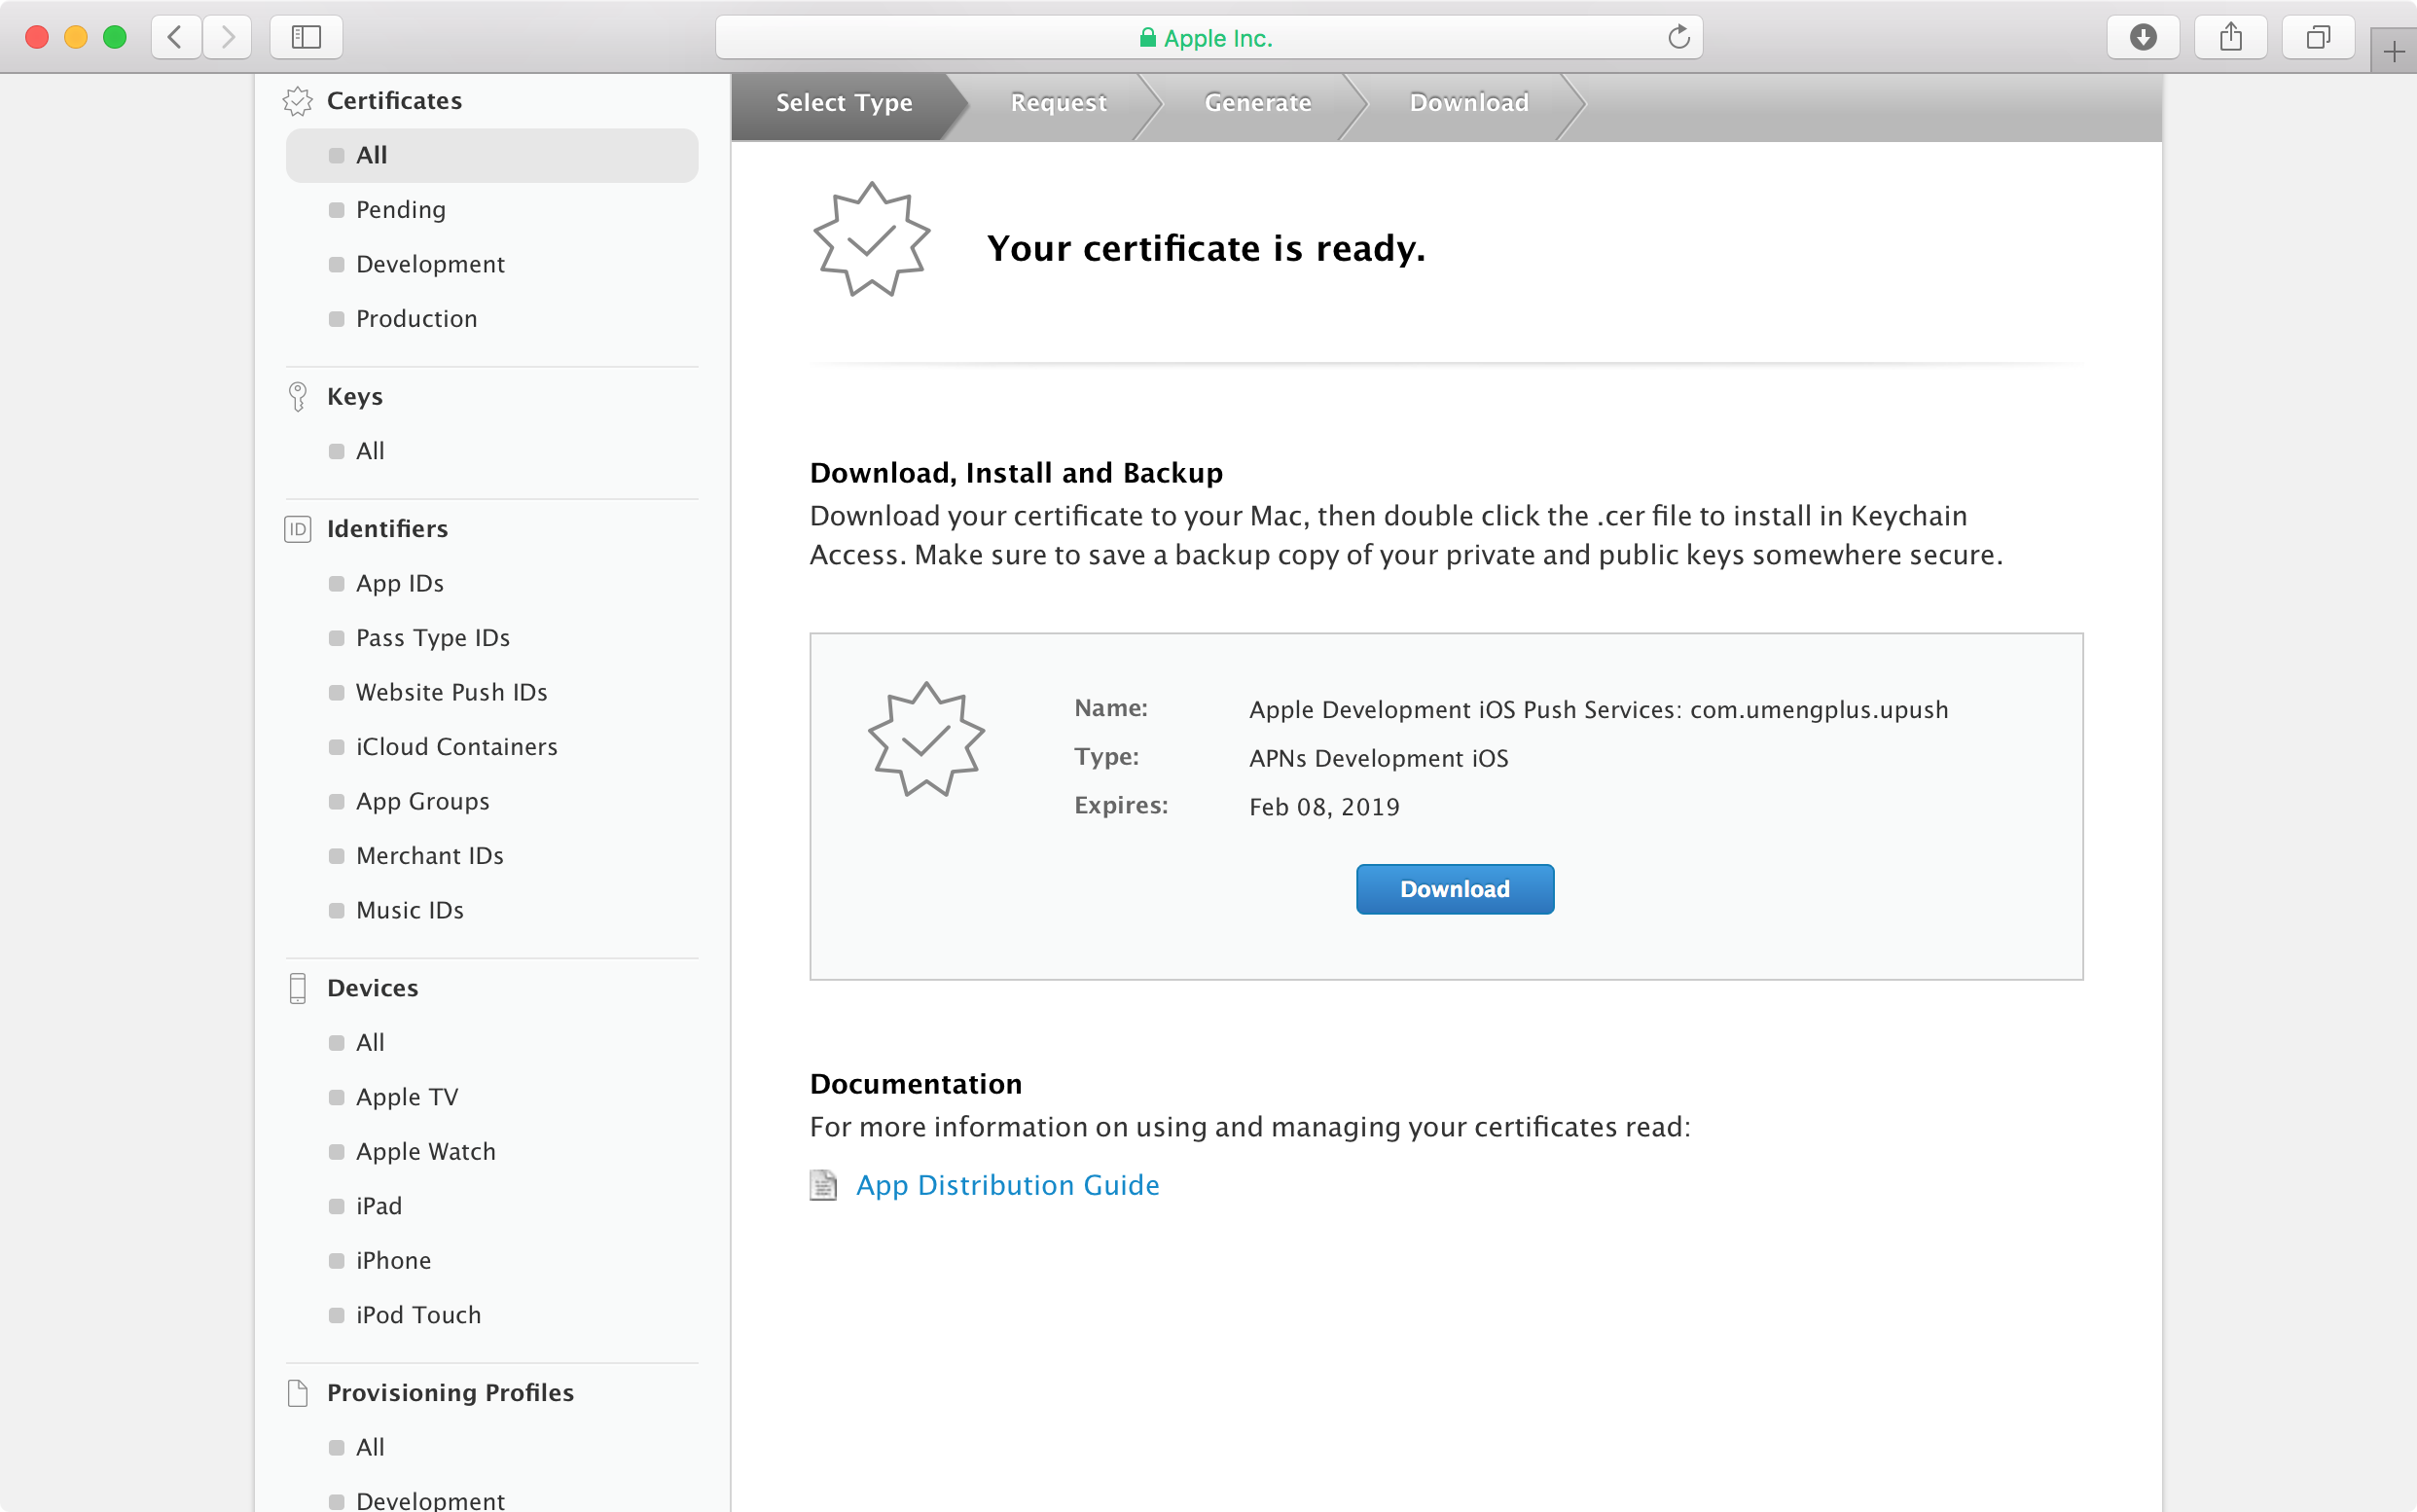This screenshot has width=2417, height=1512.
Task: Select the Download step in the wizard bar
Action: tap(1468, 103)
